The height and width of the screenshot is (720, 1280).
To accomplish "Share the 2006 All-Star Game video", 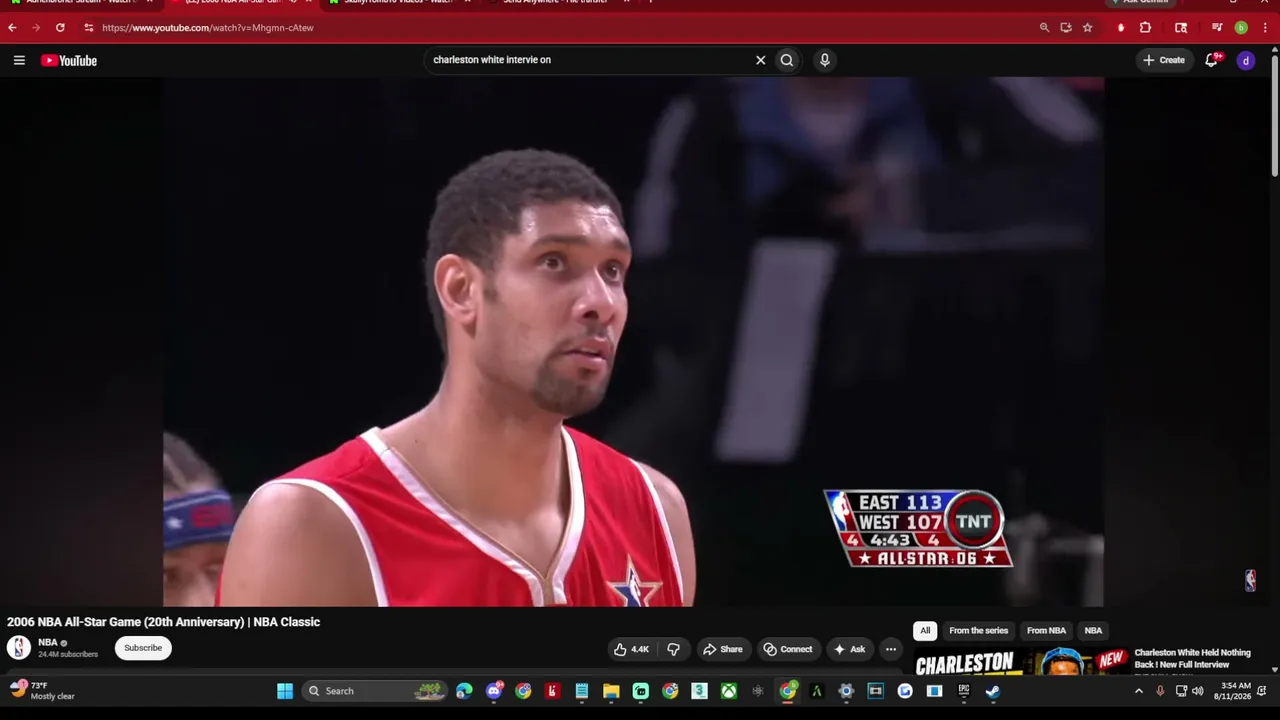I will point(722,649).
